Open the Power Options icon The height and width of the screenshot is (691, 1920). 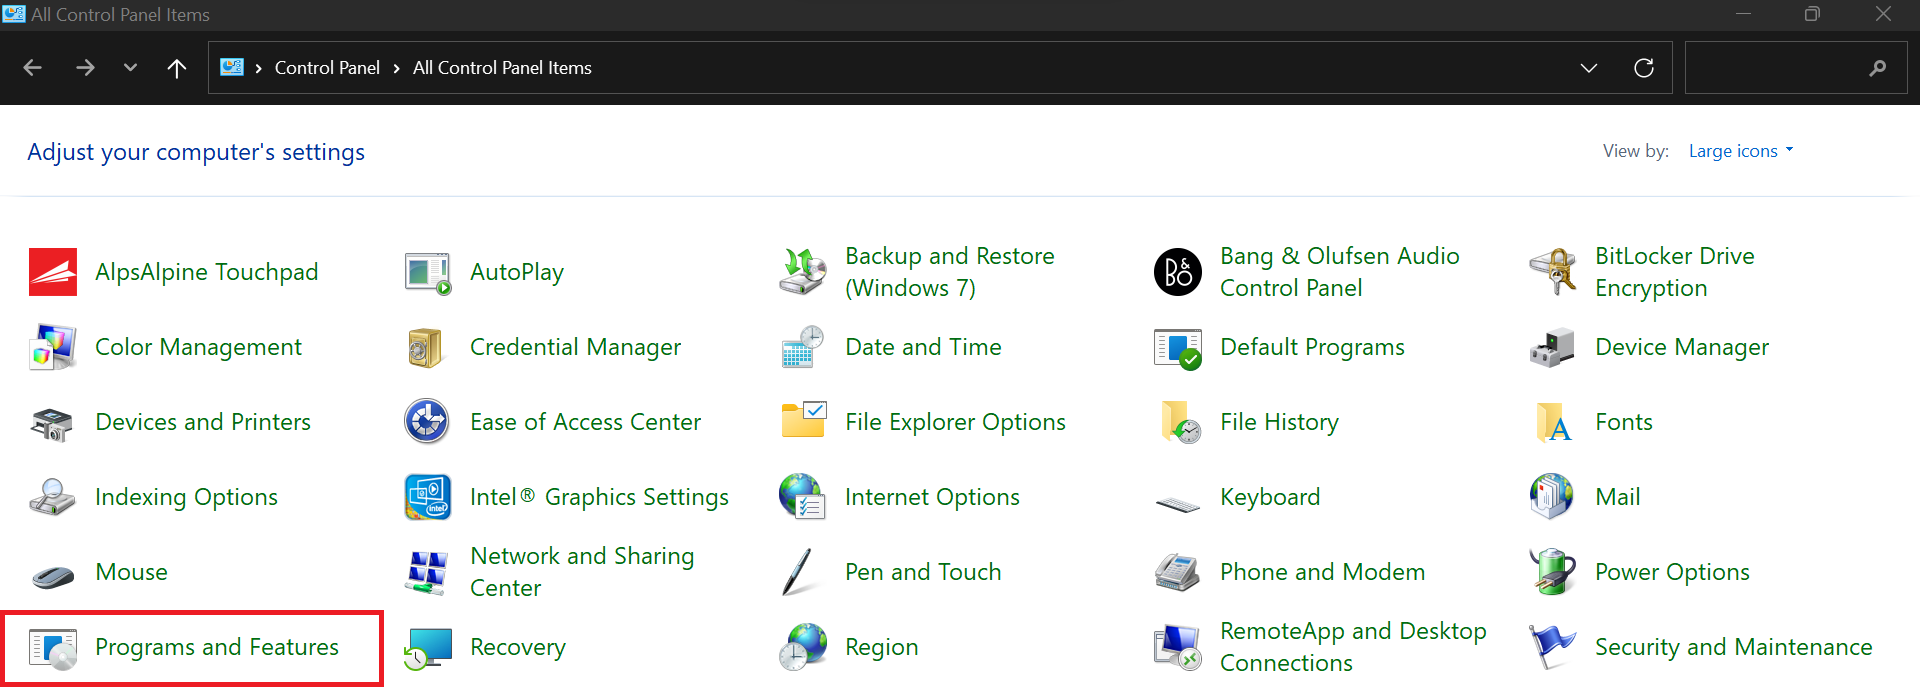tap(1553, 572)
